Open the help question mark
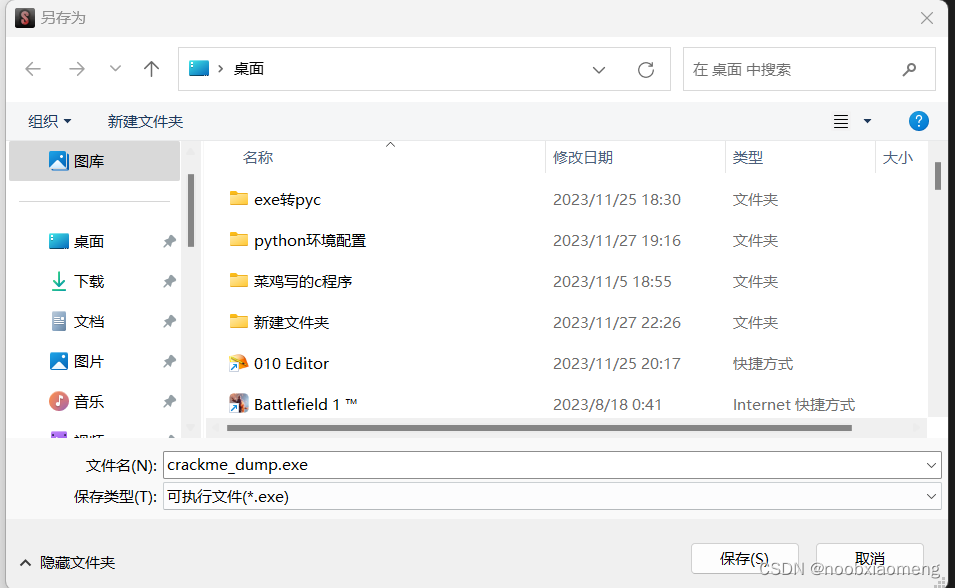The width and height of the screenshot is (955, 588). (x=918, y=120)
